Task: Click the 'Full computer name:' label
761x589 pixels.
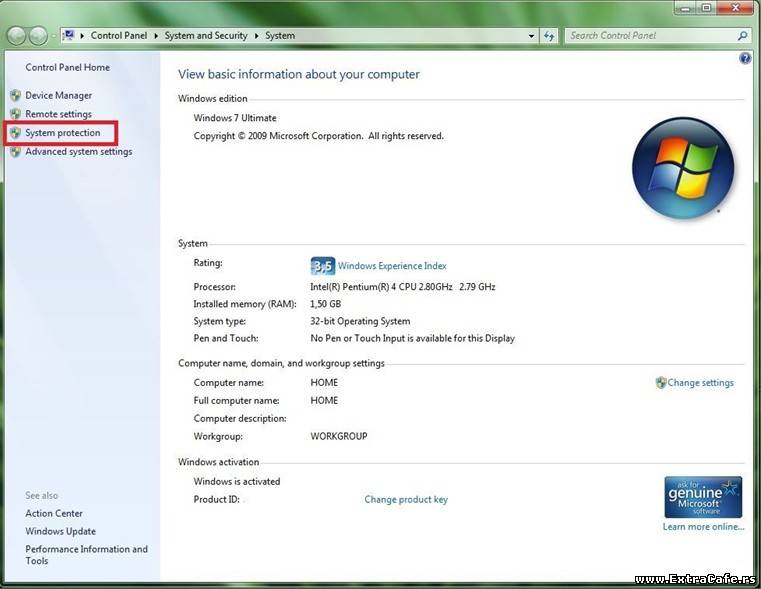Action: [236, 401]
